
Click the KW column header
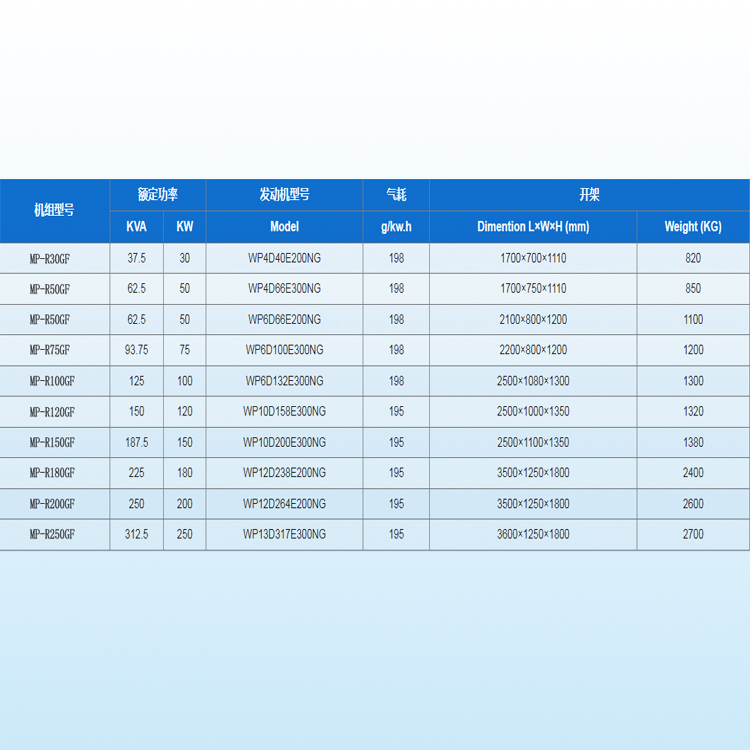185,227
